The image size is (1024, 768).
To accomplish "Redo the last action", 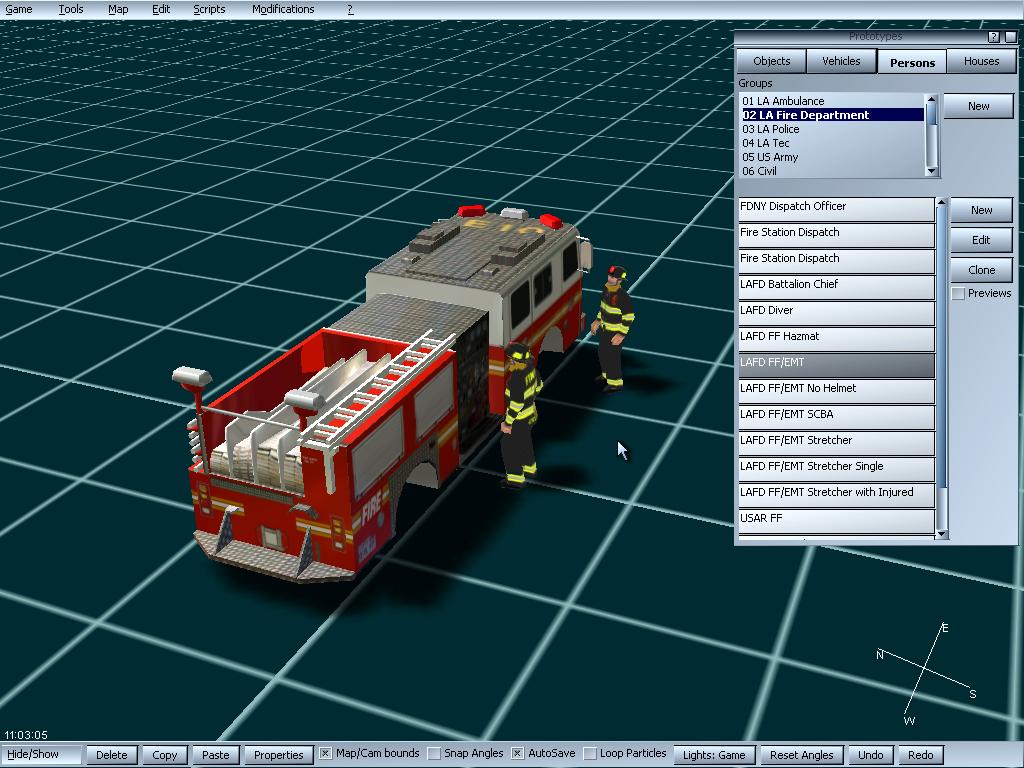I will click(x=920, y=755).
